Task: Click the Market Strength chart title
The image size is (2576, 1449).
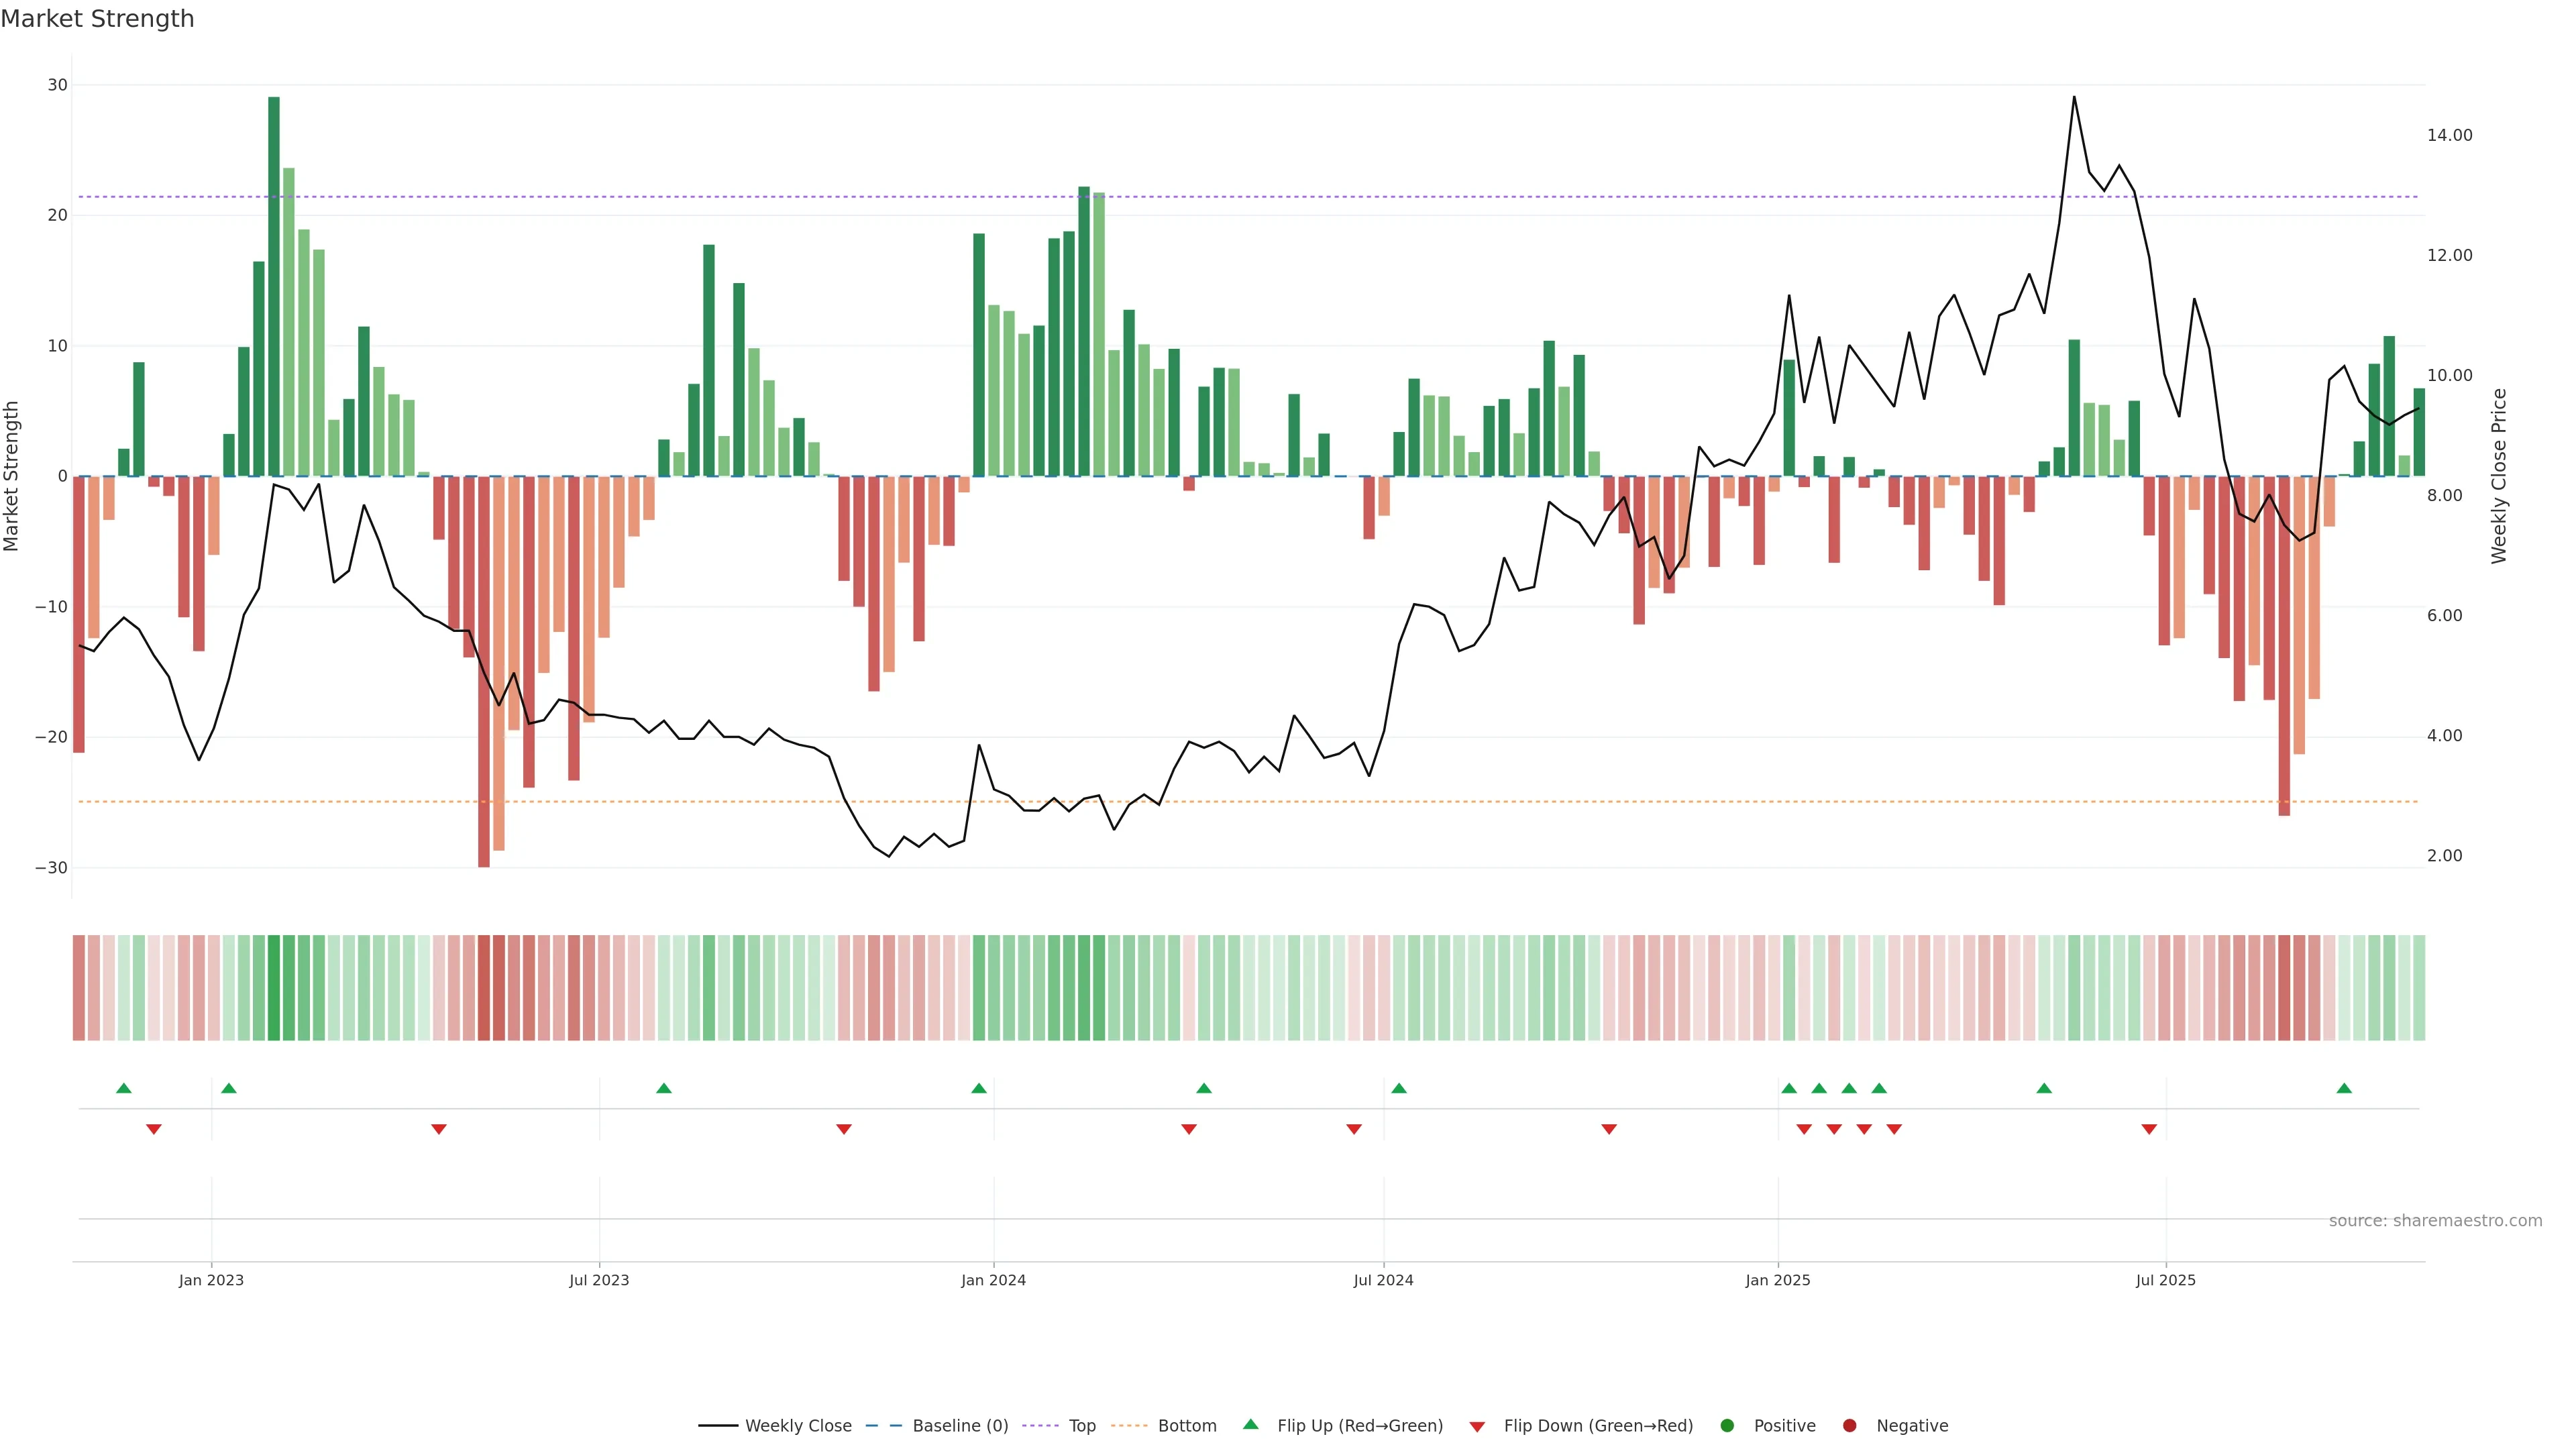Action: pyautogui.click(x=97, y=19)
